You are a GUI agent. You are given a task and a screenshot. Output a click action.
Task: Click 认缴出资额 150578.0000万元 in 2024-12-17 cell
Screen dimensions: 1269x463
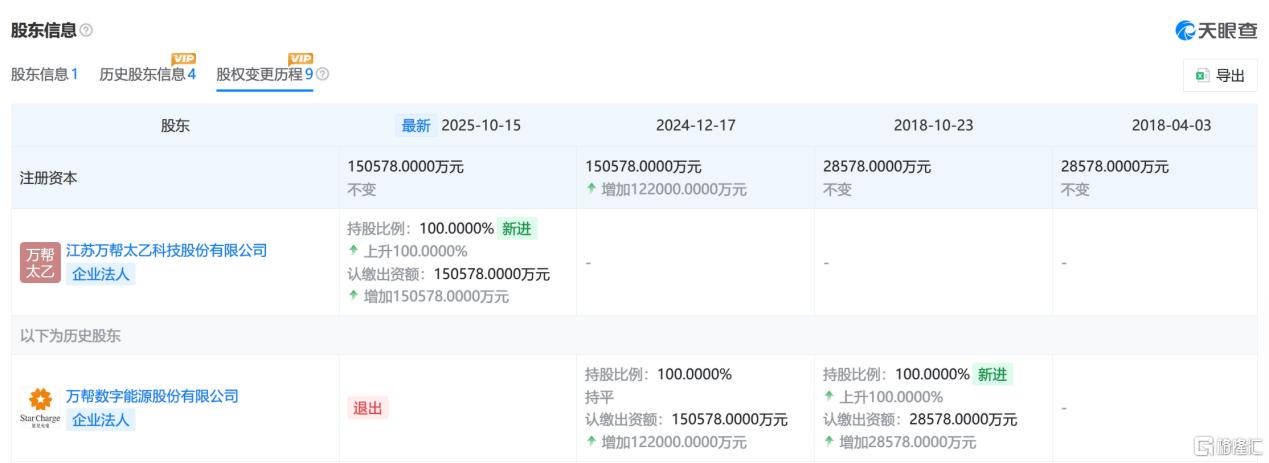coord(687,419)
